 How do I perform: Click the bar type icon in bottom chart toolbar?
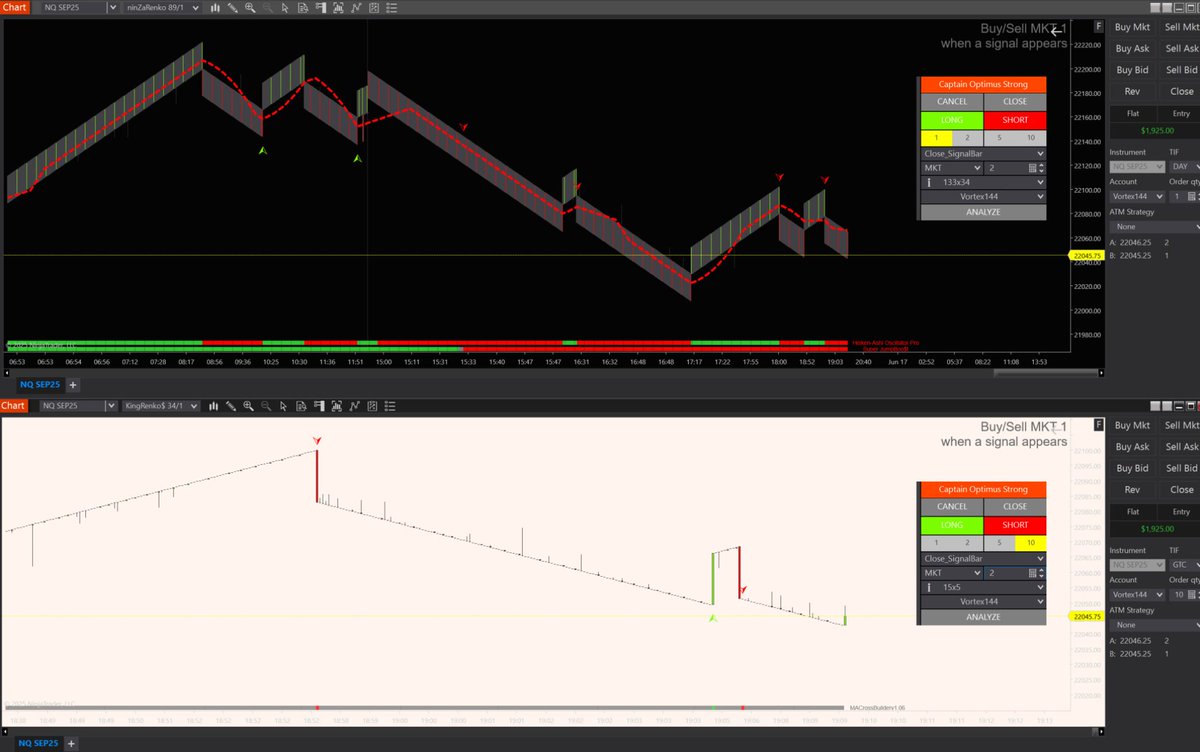[213, 406]
